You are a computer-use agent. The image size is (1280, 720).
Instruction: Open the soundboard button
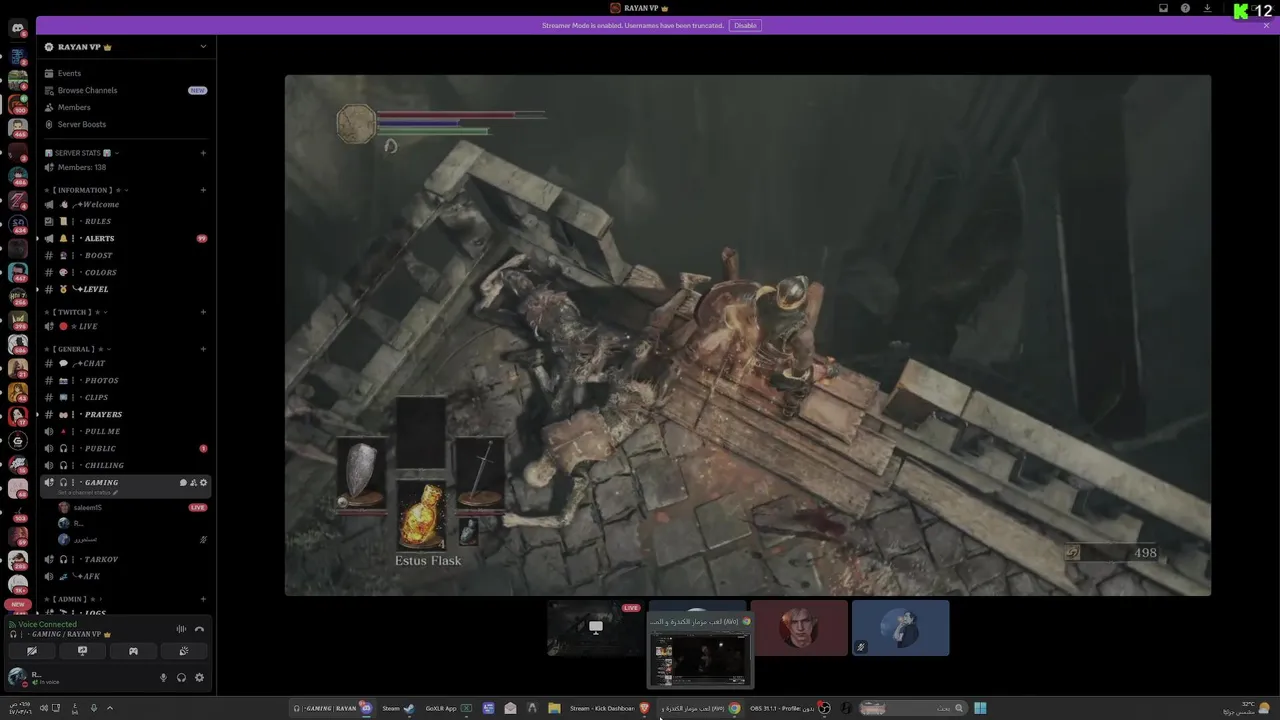[183, 651]
